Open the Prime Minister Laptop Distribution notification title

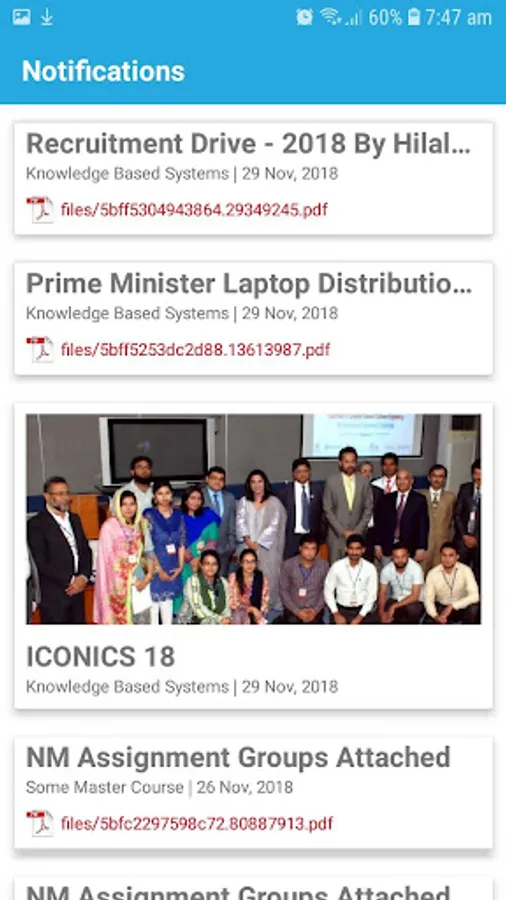point(249,284)
